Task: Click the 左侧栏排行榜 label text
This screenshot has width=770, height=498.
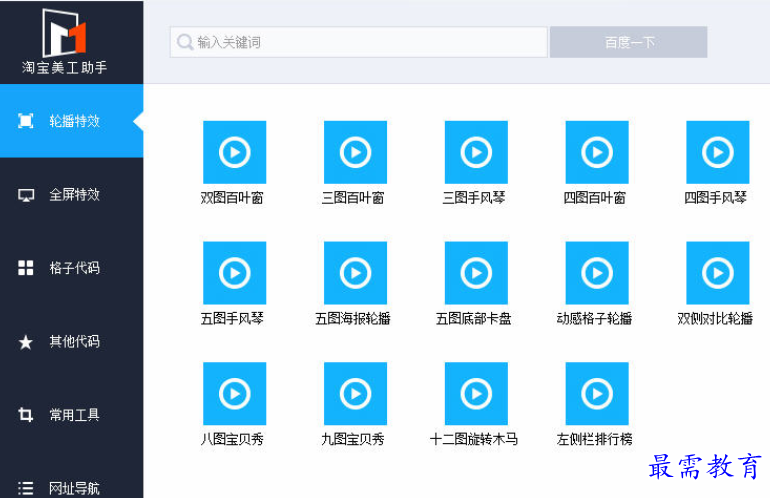Action: point(594,439)
